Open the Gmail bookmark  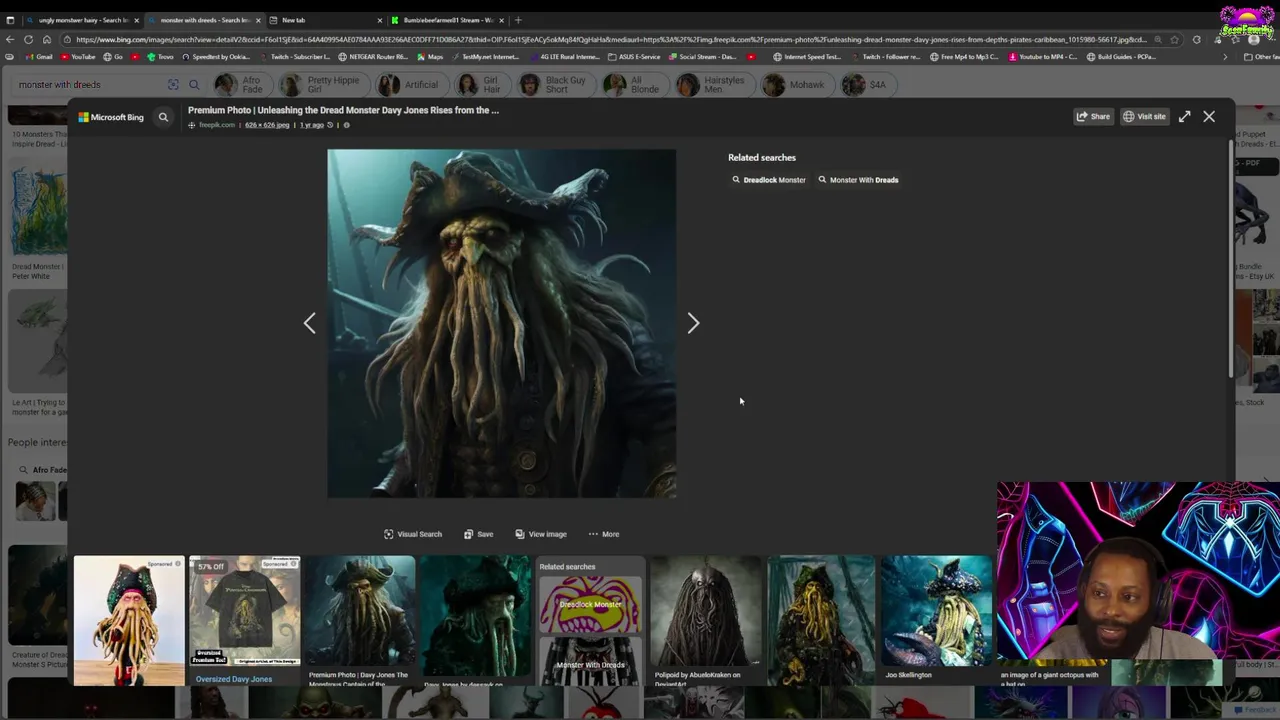pos(38,57)
